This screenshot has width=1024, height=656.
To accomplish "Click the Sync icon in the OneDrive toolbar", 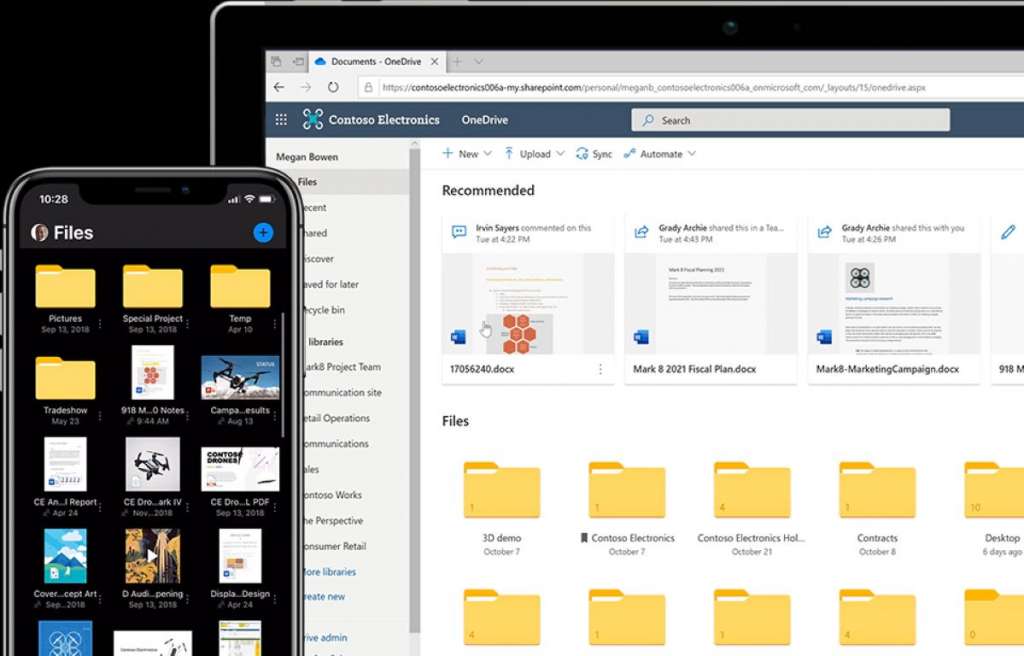I will pos(582,154).
